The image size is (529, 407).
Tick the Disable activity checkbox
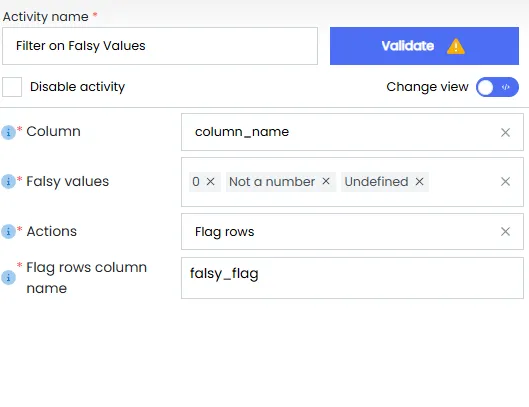(x=12, y=87)
